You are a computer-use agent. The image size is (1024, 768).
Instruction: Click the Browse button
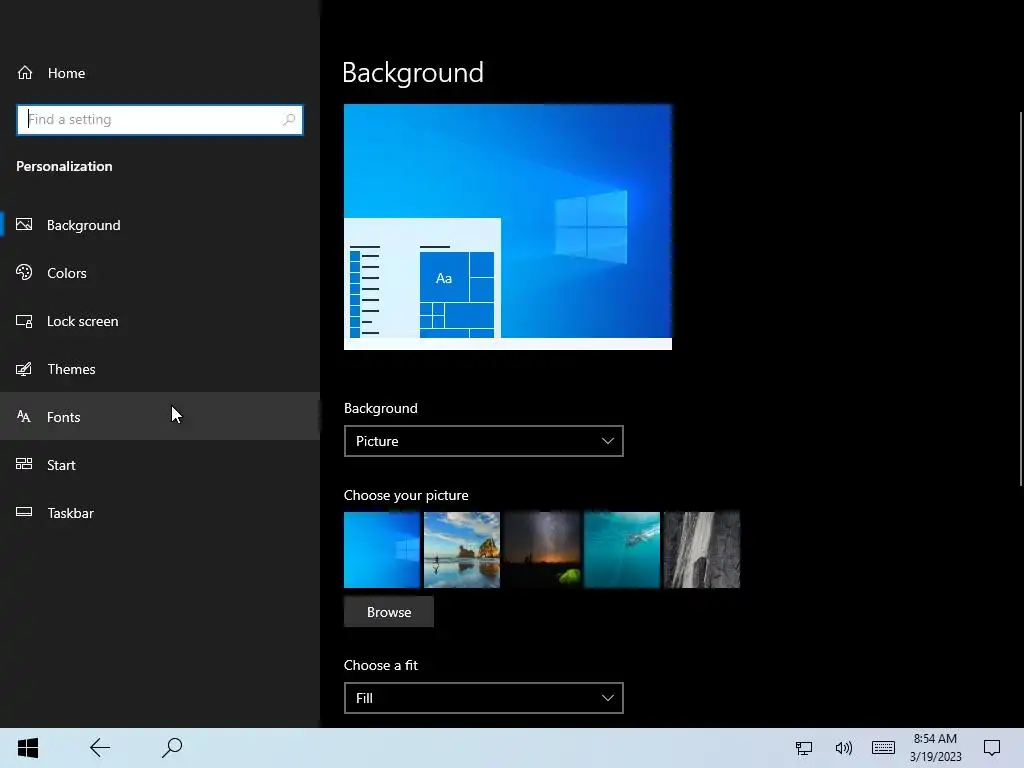[x=389, y=612]
